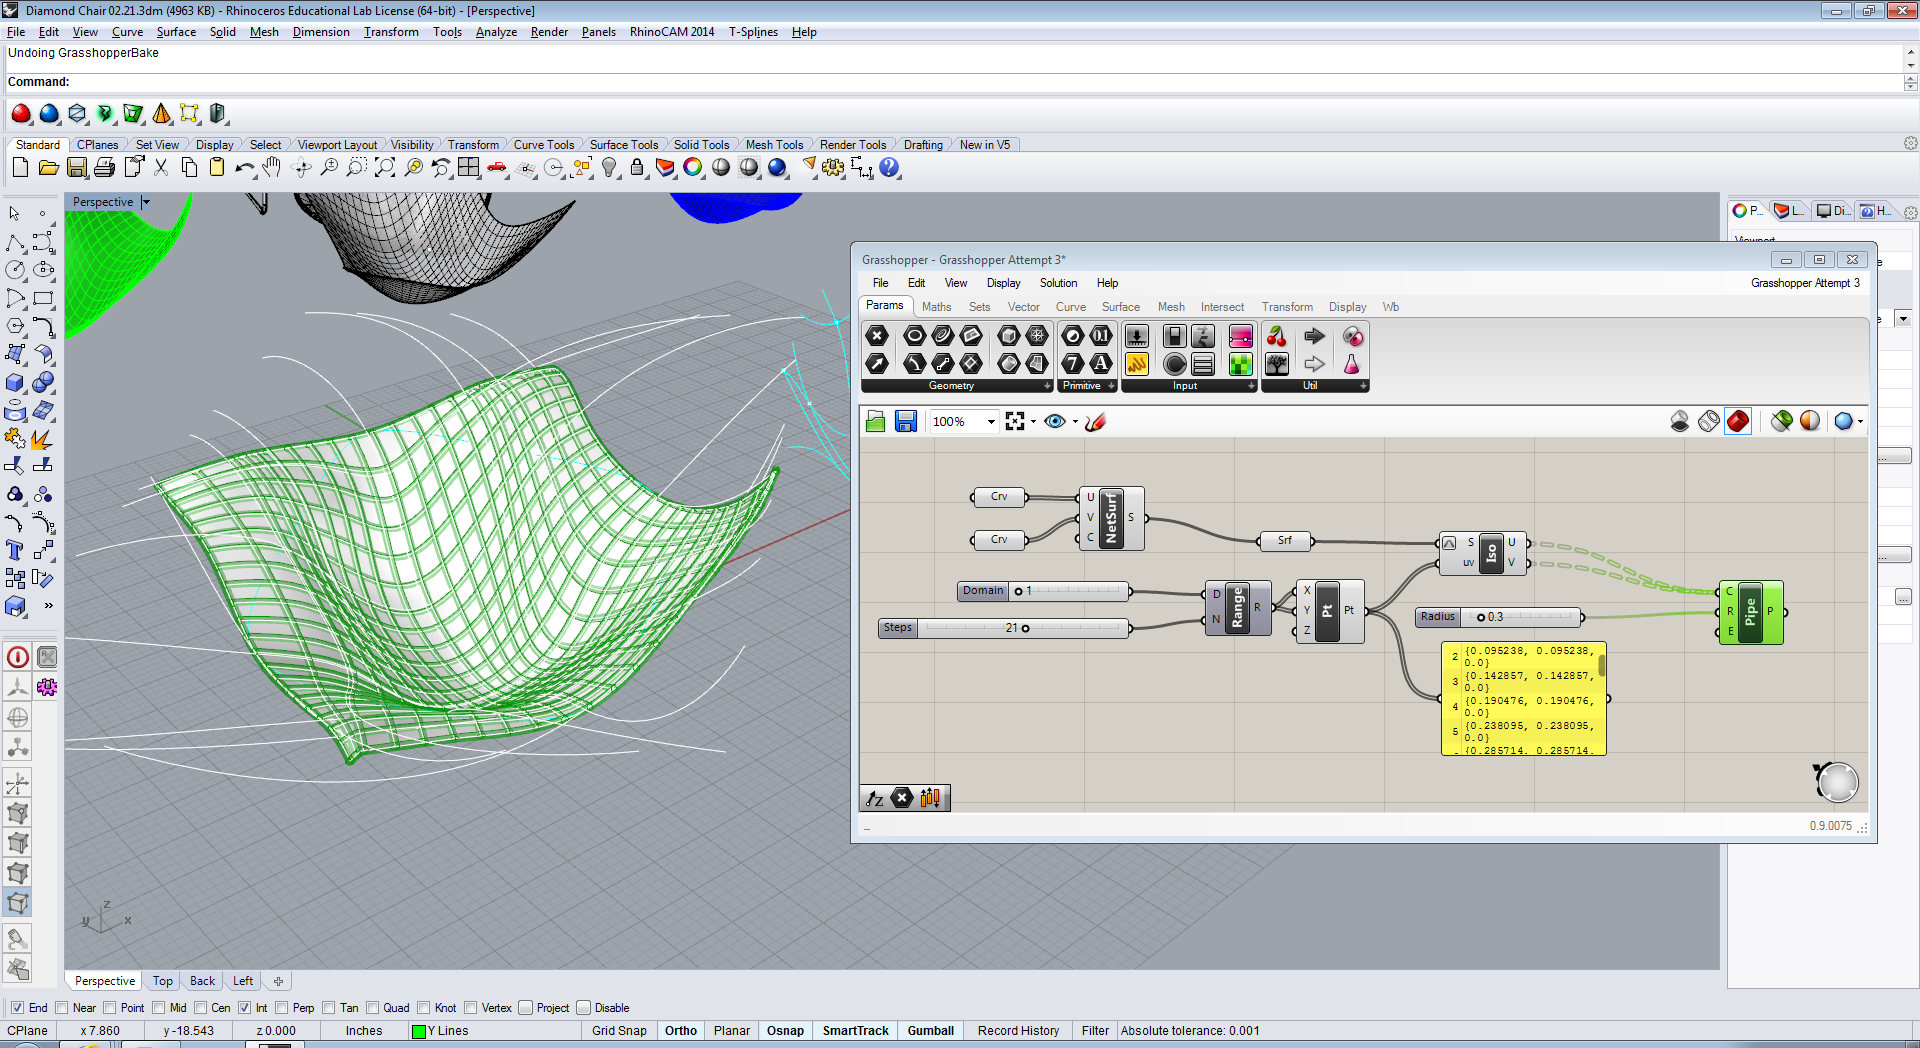This screenshot has width=1920, height=1048.
Task: Open the Perspective viewport title dropdown arrow
Action: pos(146,202)
